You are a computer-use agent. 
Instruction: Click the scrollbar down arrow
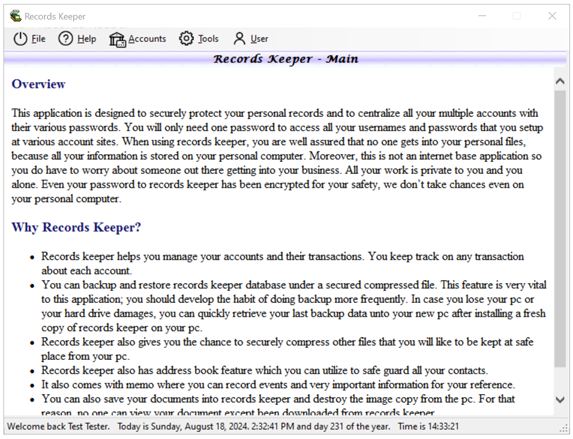(560, 400)
